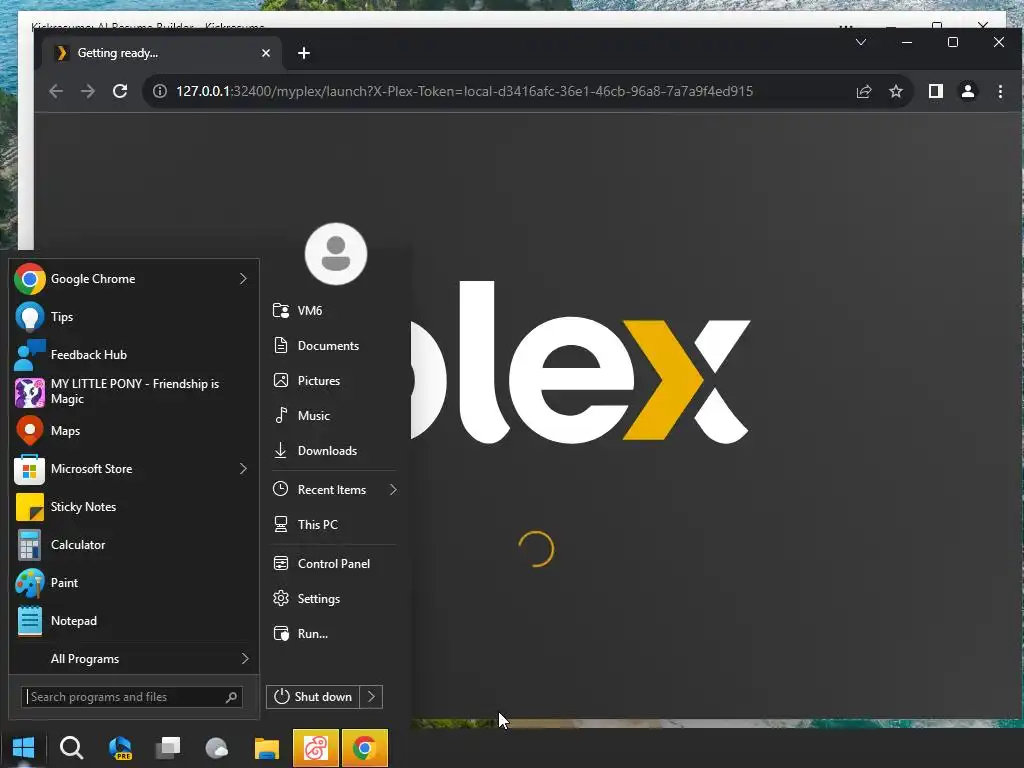Image resolution: width=1024 pixels, height=768 pixels.
Task: Open Chrome three-dot menu
Action: (1000, 91)
